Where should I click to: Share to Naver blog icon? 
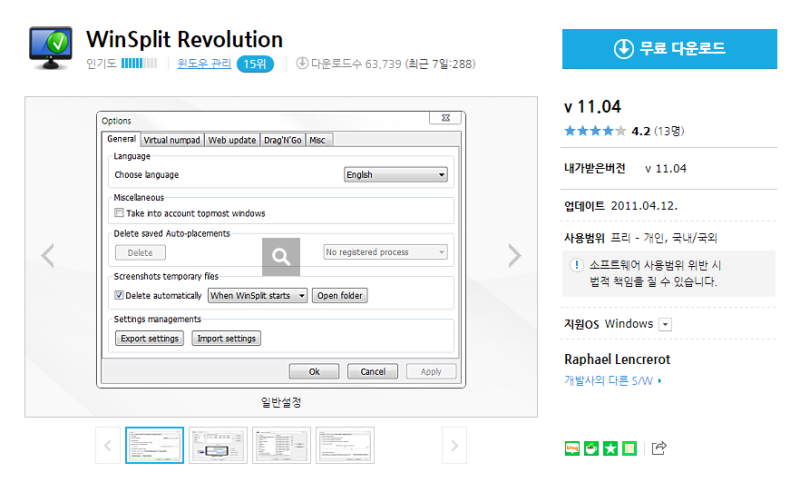click(x=572, y=448)
